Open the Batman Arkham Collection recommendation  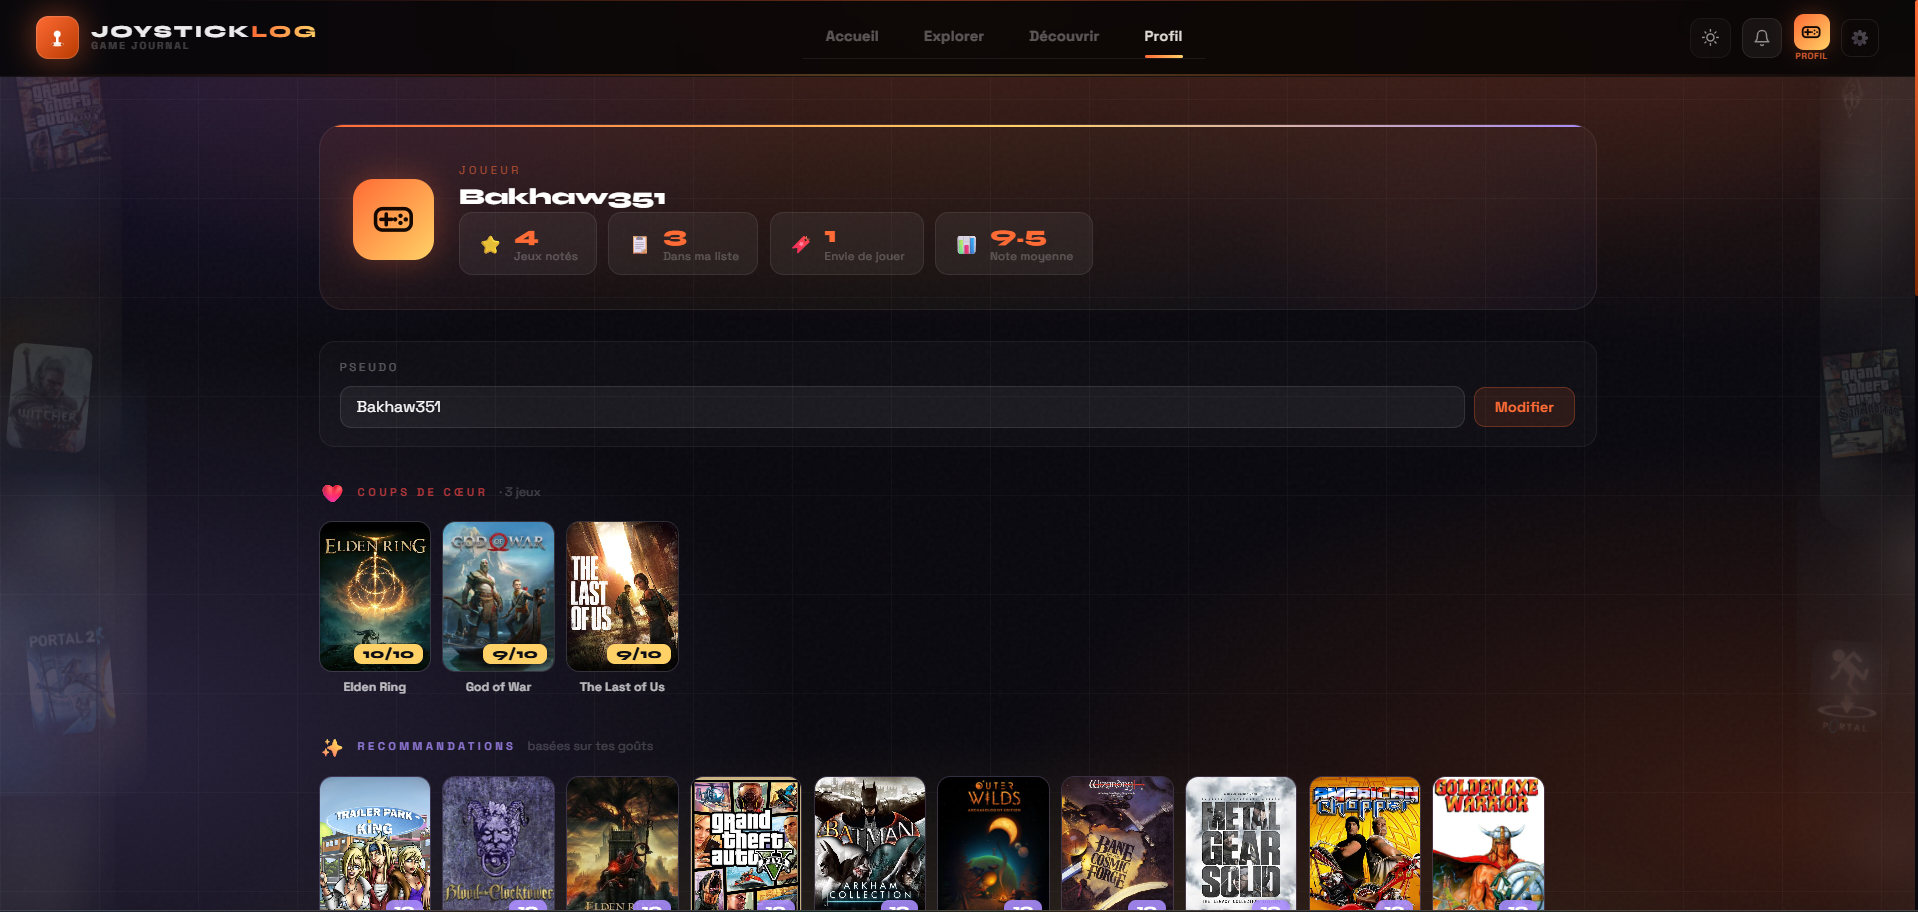tap(870, 844)
